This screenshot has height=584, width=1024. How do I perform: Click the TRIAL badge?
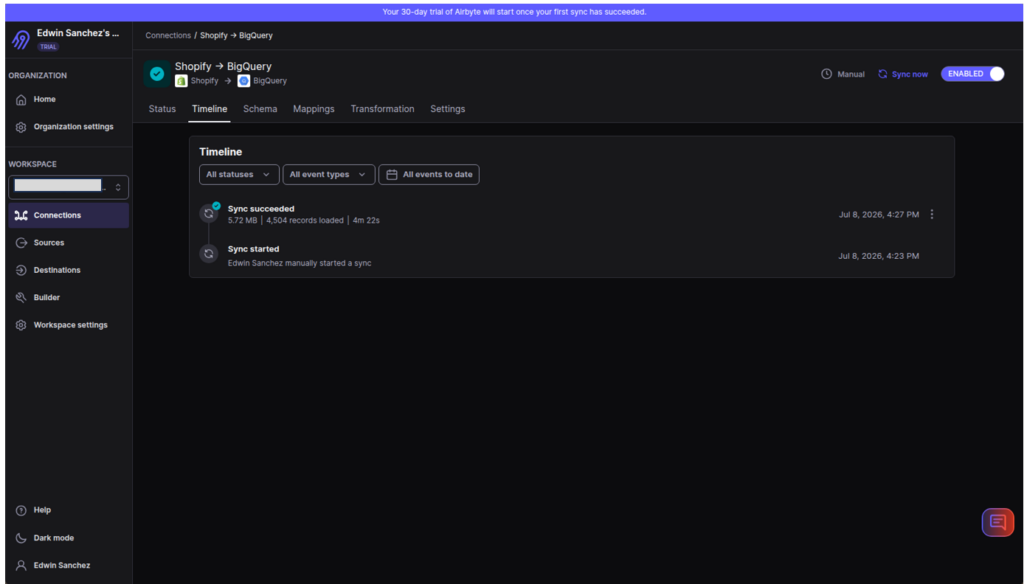click(x=48, y=47)
